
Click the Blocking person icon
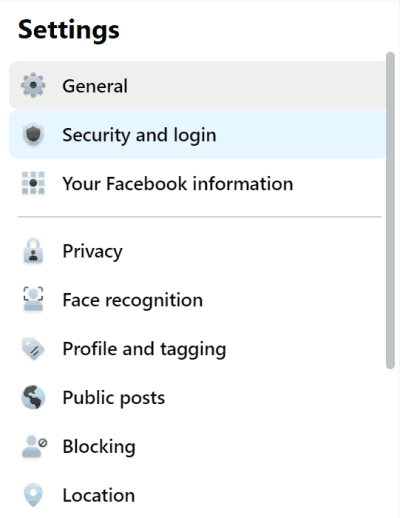click(34, 446)
